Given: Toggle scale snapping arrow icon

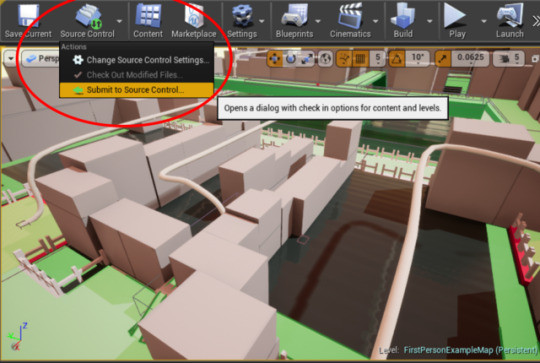Looking at the screenshot, I should [443, 59].
